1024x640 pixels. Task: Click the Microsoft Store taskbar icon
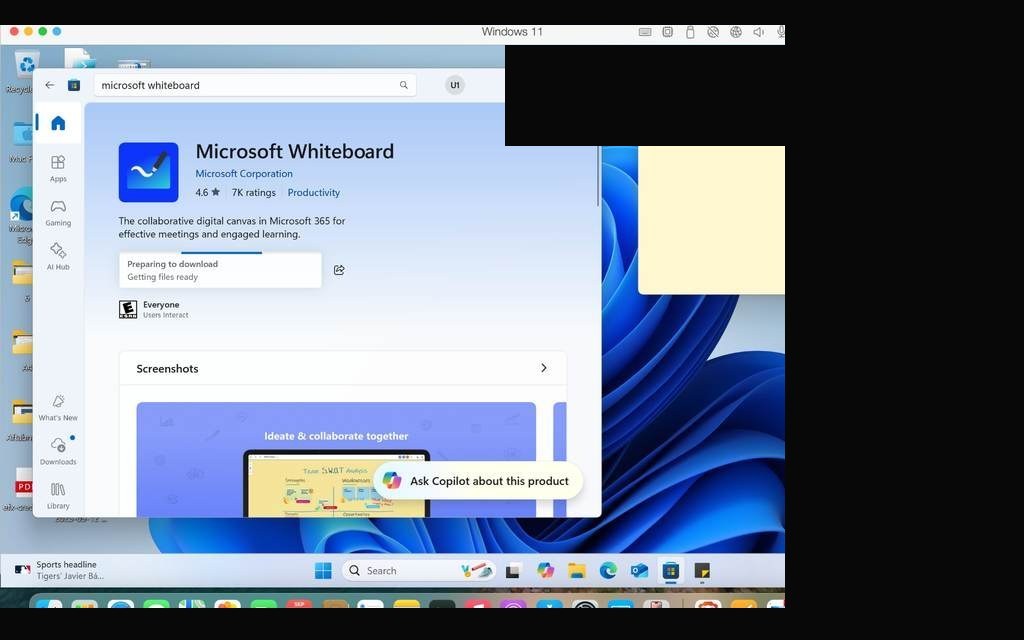pos(671,571)
